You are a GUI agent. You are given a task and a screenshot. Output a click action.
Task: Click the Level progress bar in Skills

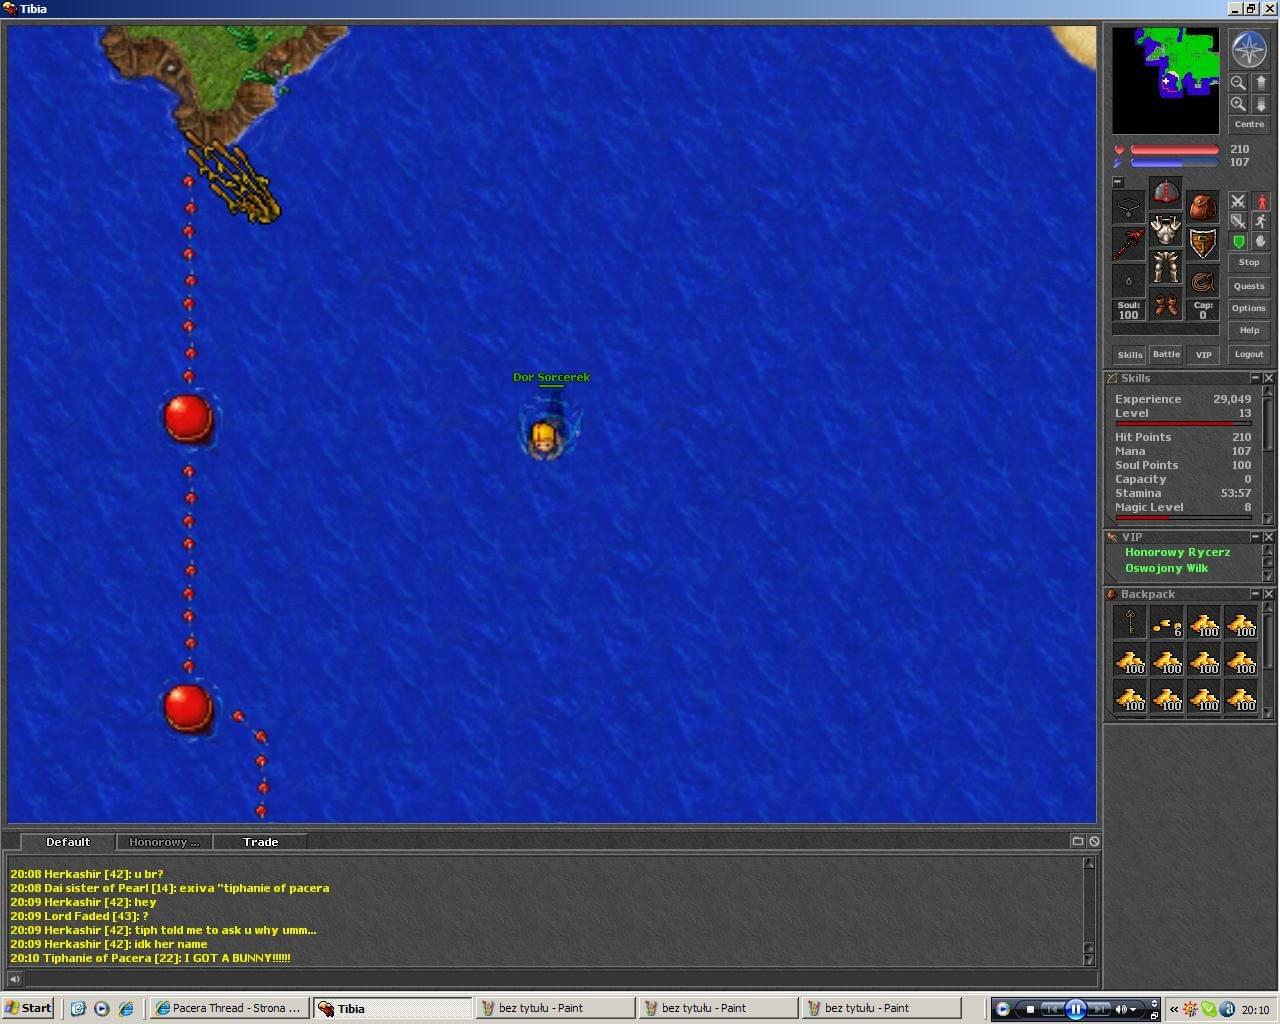pos(1183,424)
